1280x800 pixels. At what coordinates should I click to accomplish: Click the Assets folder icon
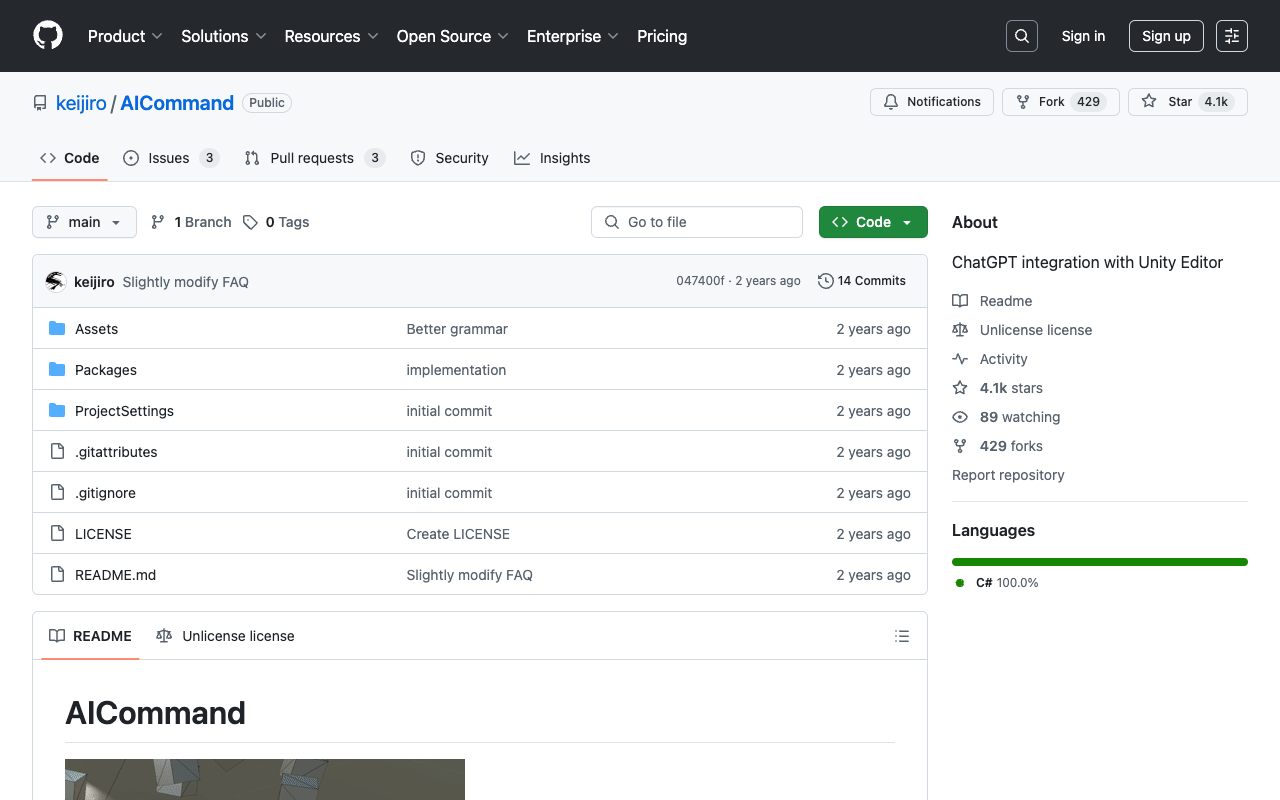(x=57, y=329)
